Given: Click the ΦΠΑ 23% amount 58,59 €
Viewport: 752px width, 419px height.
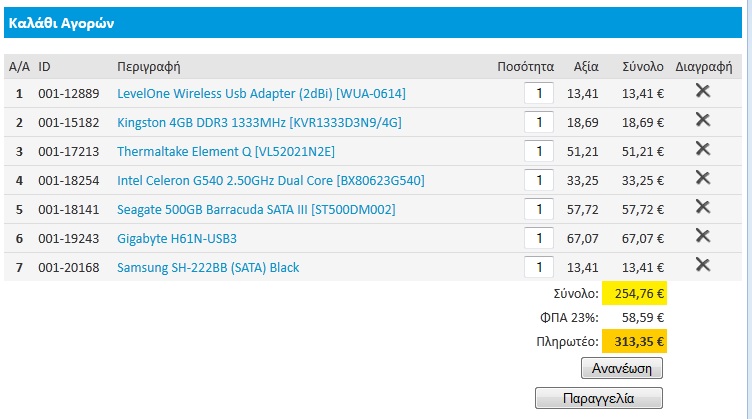Looking at the screenshot, I should 643,317.
